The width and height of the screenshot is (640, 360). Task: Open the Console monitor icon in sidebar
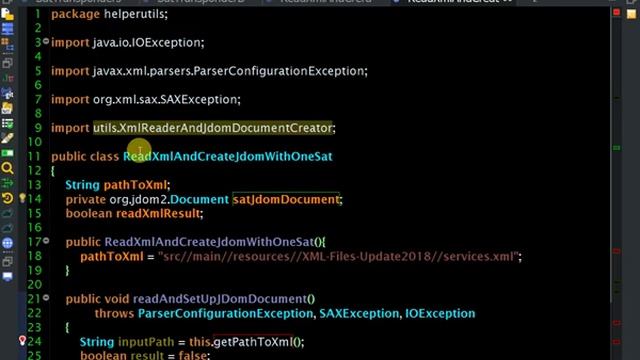(7, 277)
